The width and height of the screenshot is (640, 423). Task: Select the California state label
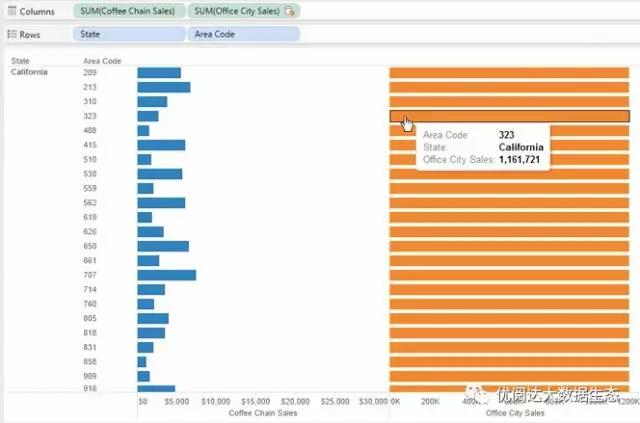[28, 73]
